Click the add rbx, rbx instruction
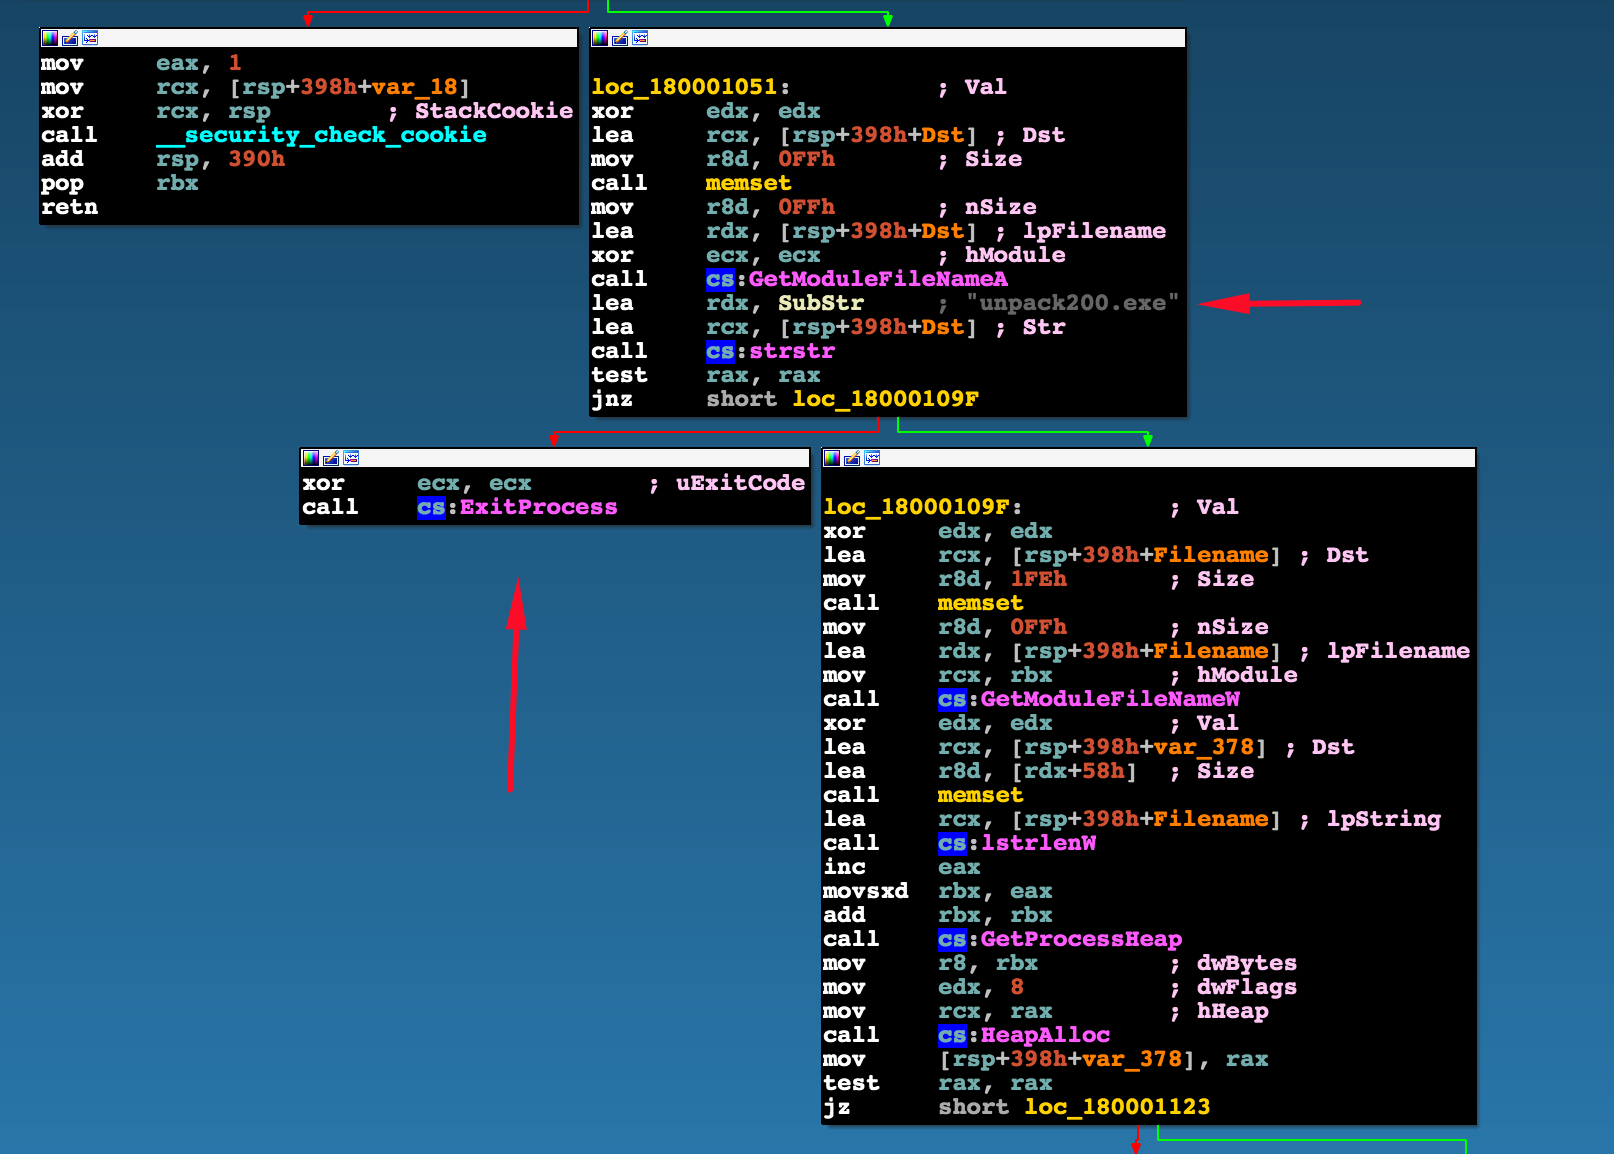This screenshot has width=1614, height=1154. point(938,915)
